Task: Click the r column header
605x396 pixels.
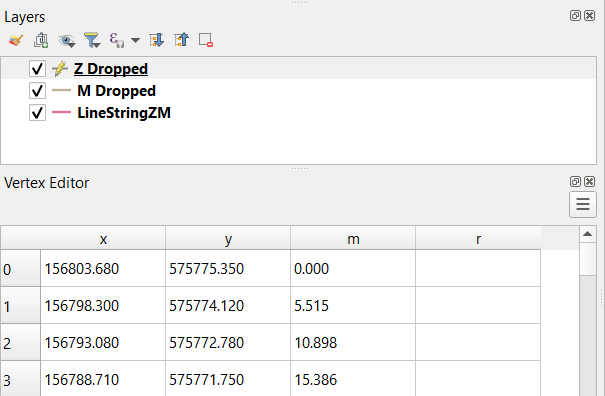Action: [x=478, y=239]
